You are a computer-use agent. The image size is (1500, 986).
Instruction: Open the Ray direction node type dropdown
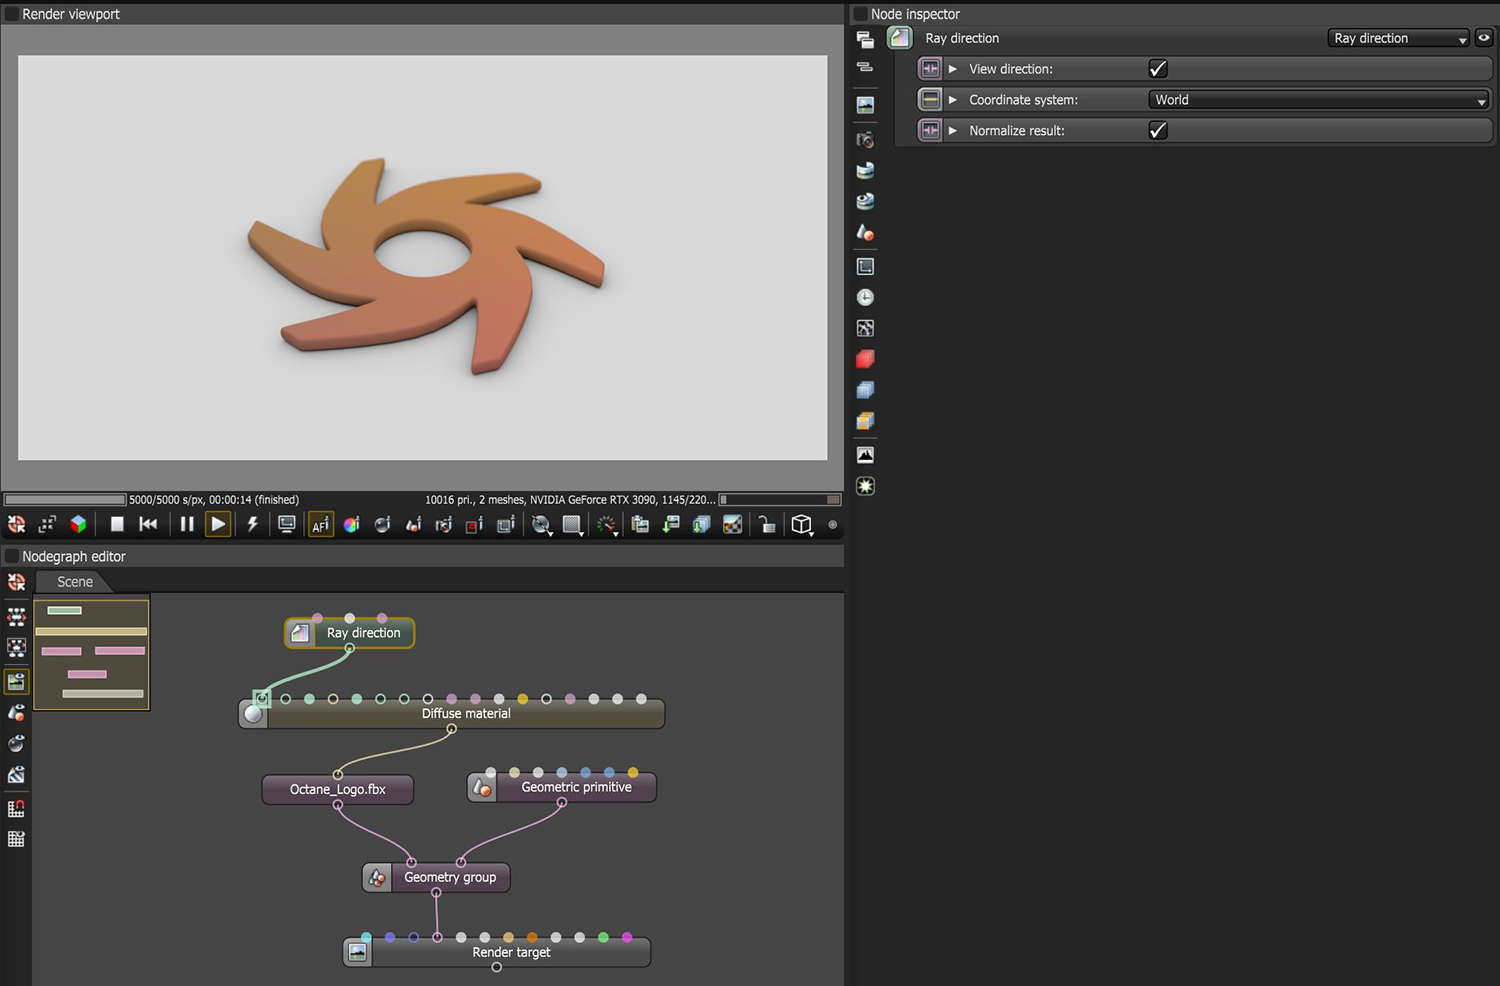click(1399, 38)
